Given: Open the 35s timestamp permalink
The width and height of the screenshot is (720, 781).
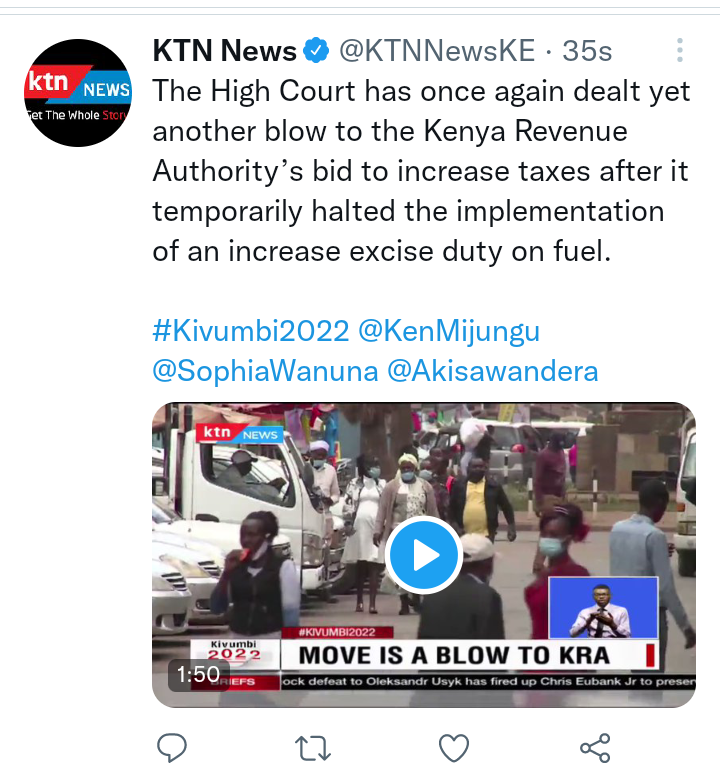Looking at the screenshot, I should click(587, 51).
